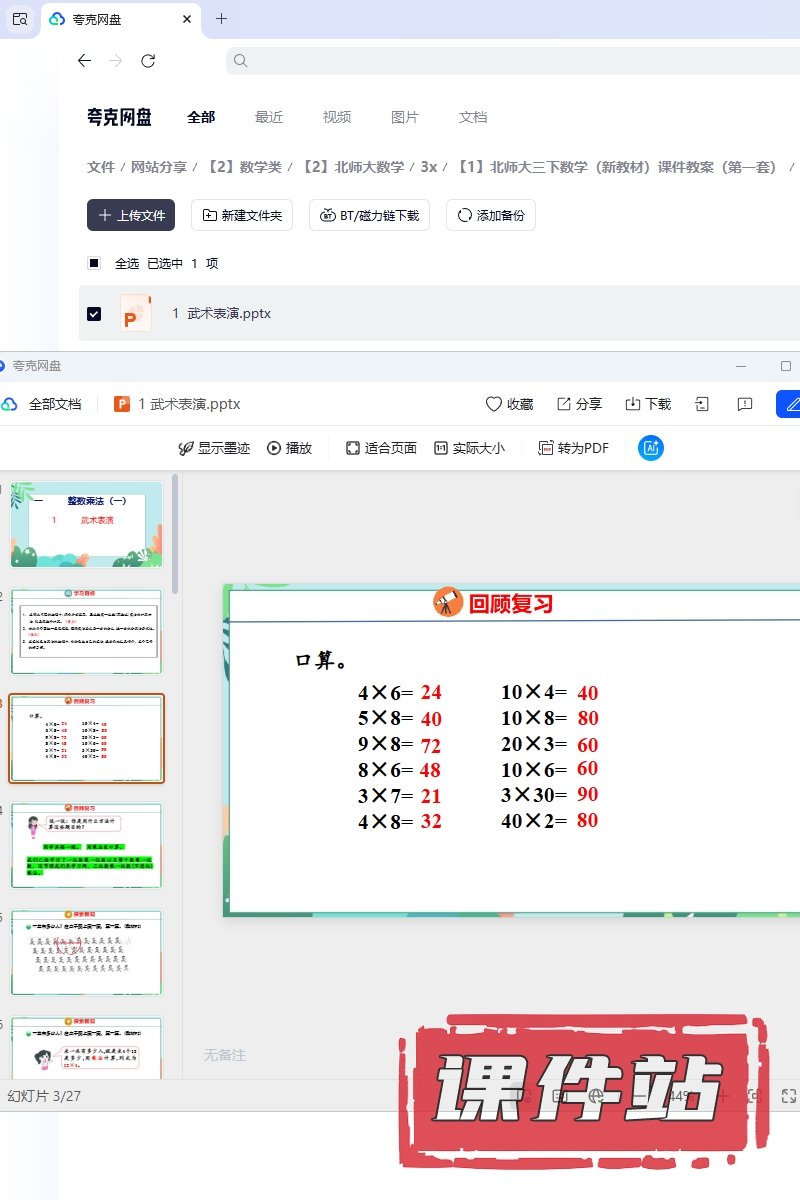Screen dimensions: 800x1200
Task: Select slide 4 thumbnail in side panel
Action: click(x=86, y=846)
